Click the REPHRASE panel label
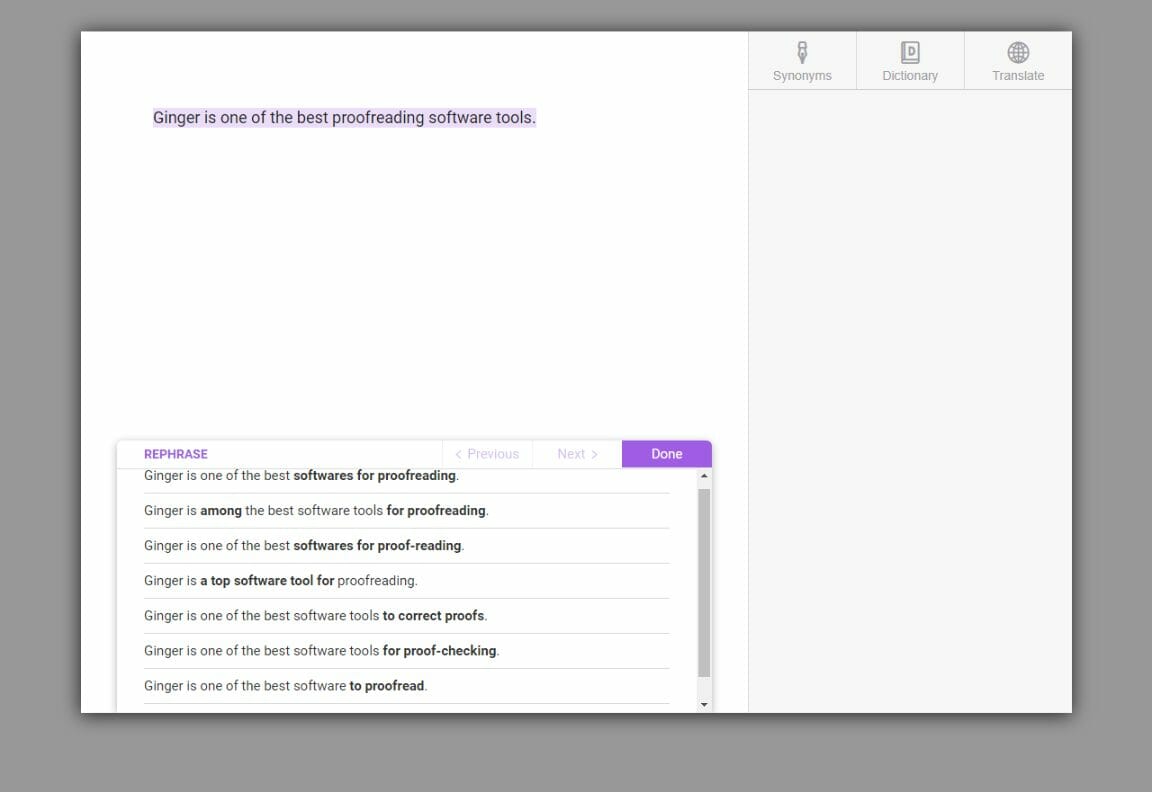This screenshot has height=792, width=1152. tap(175, 453)
